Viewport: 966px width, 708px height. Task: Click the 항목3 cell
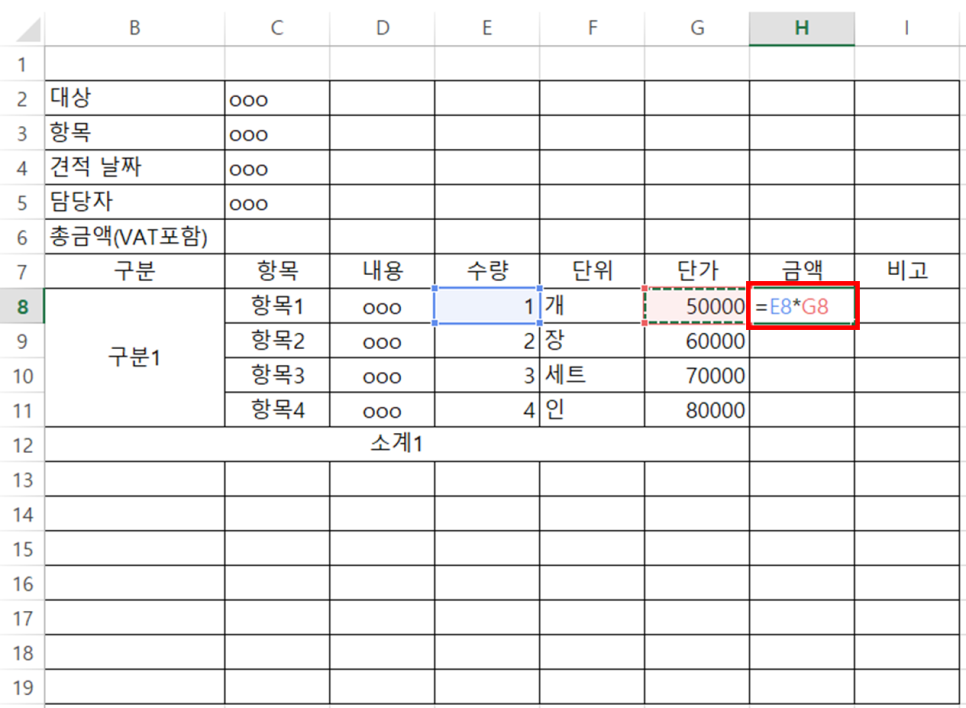click(277, 375)
